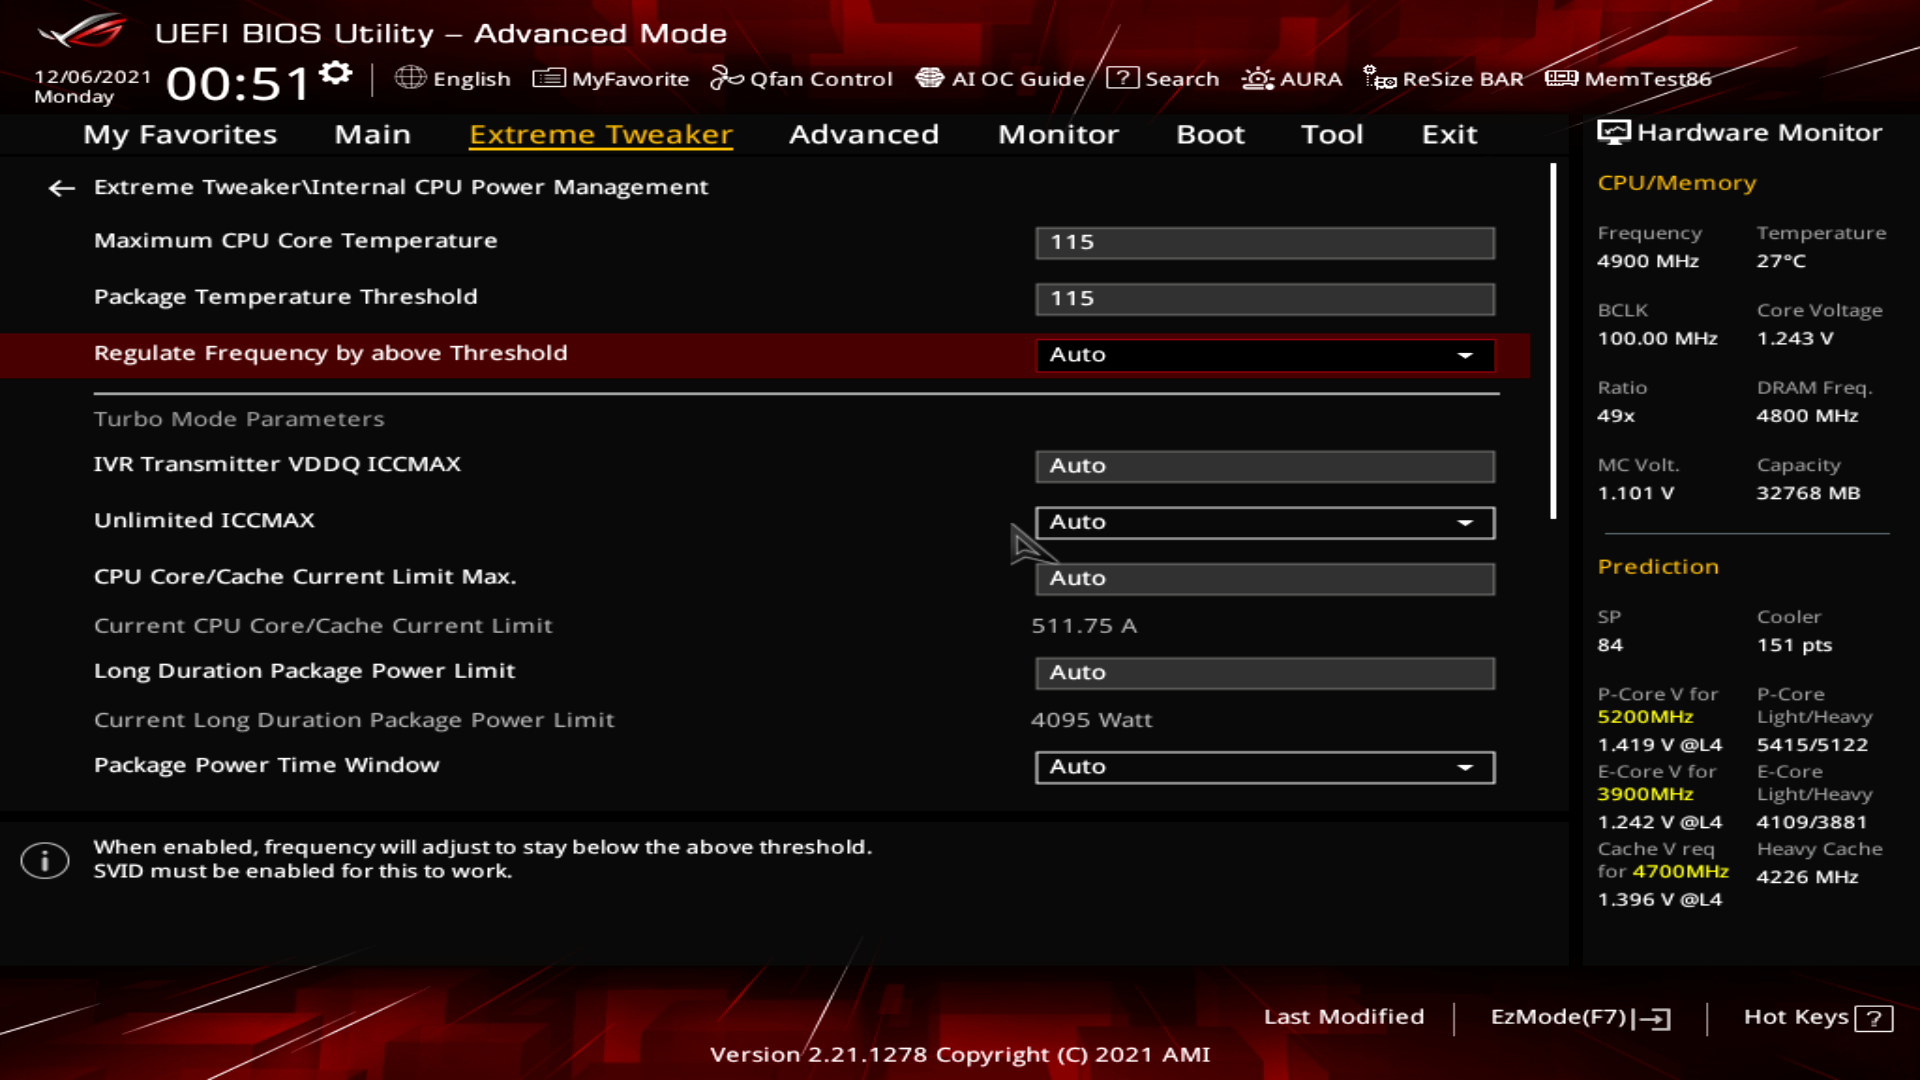
Task: Switch to EzMode(F7)
Action: (x=1579, y=1017)
